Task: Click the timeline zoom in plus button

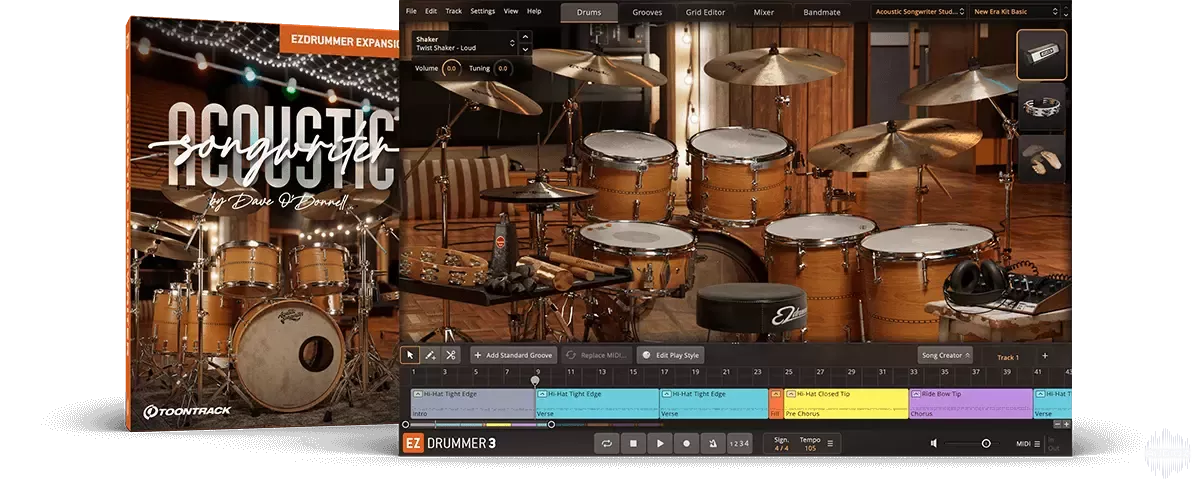Action: [x=1067, y=424]
